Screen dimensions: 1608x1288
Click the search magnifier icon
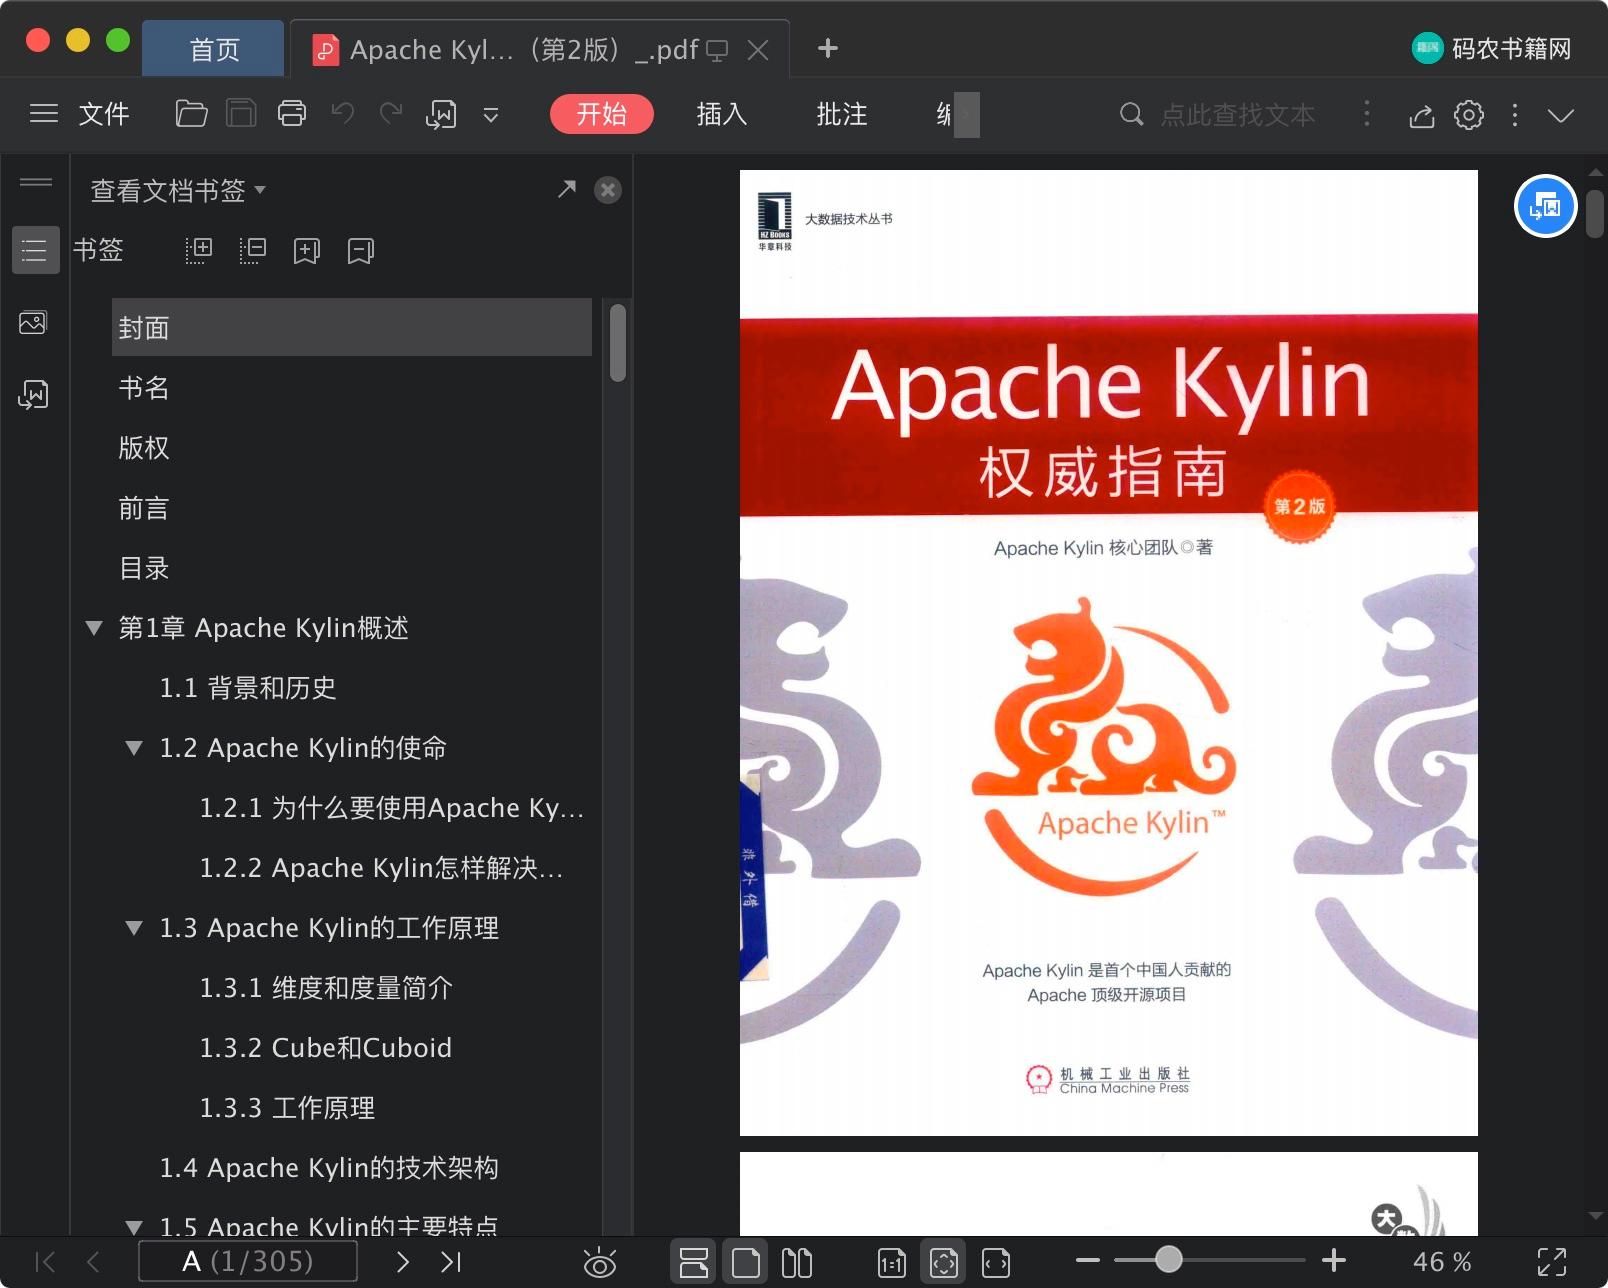coord(1131,114)
